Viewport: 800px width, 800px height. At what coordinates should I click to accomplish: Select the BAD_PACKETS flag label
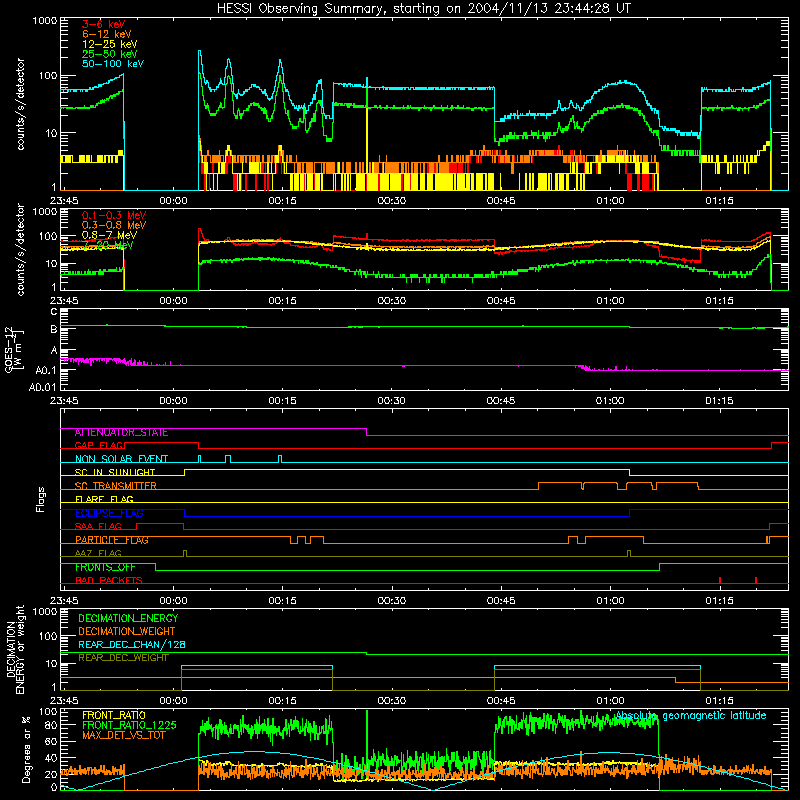[x=109, y=581]
